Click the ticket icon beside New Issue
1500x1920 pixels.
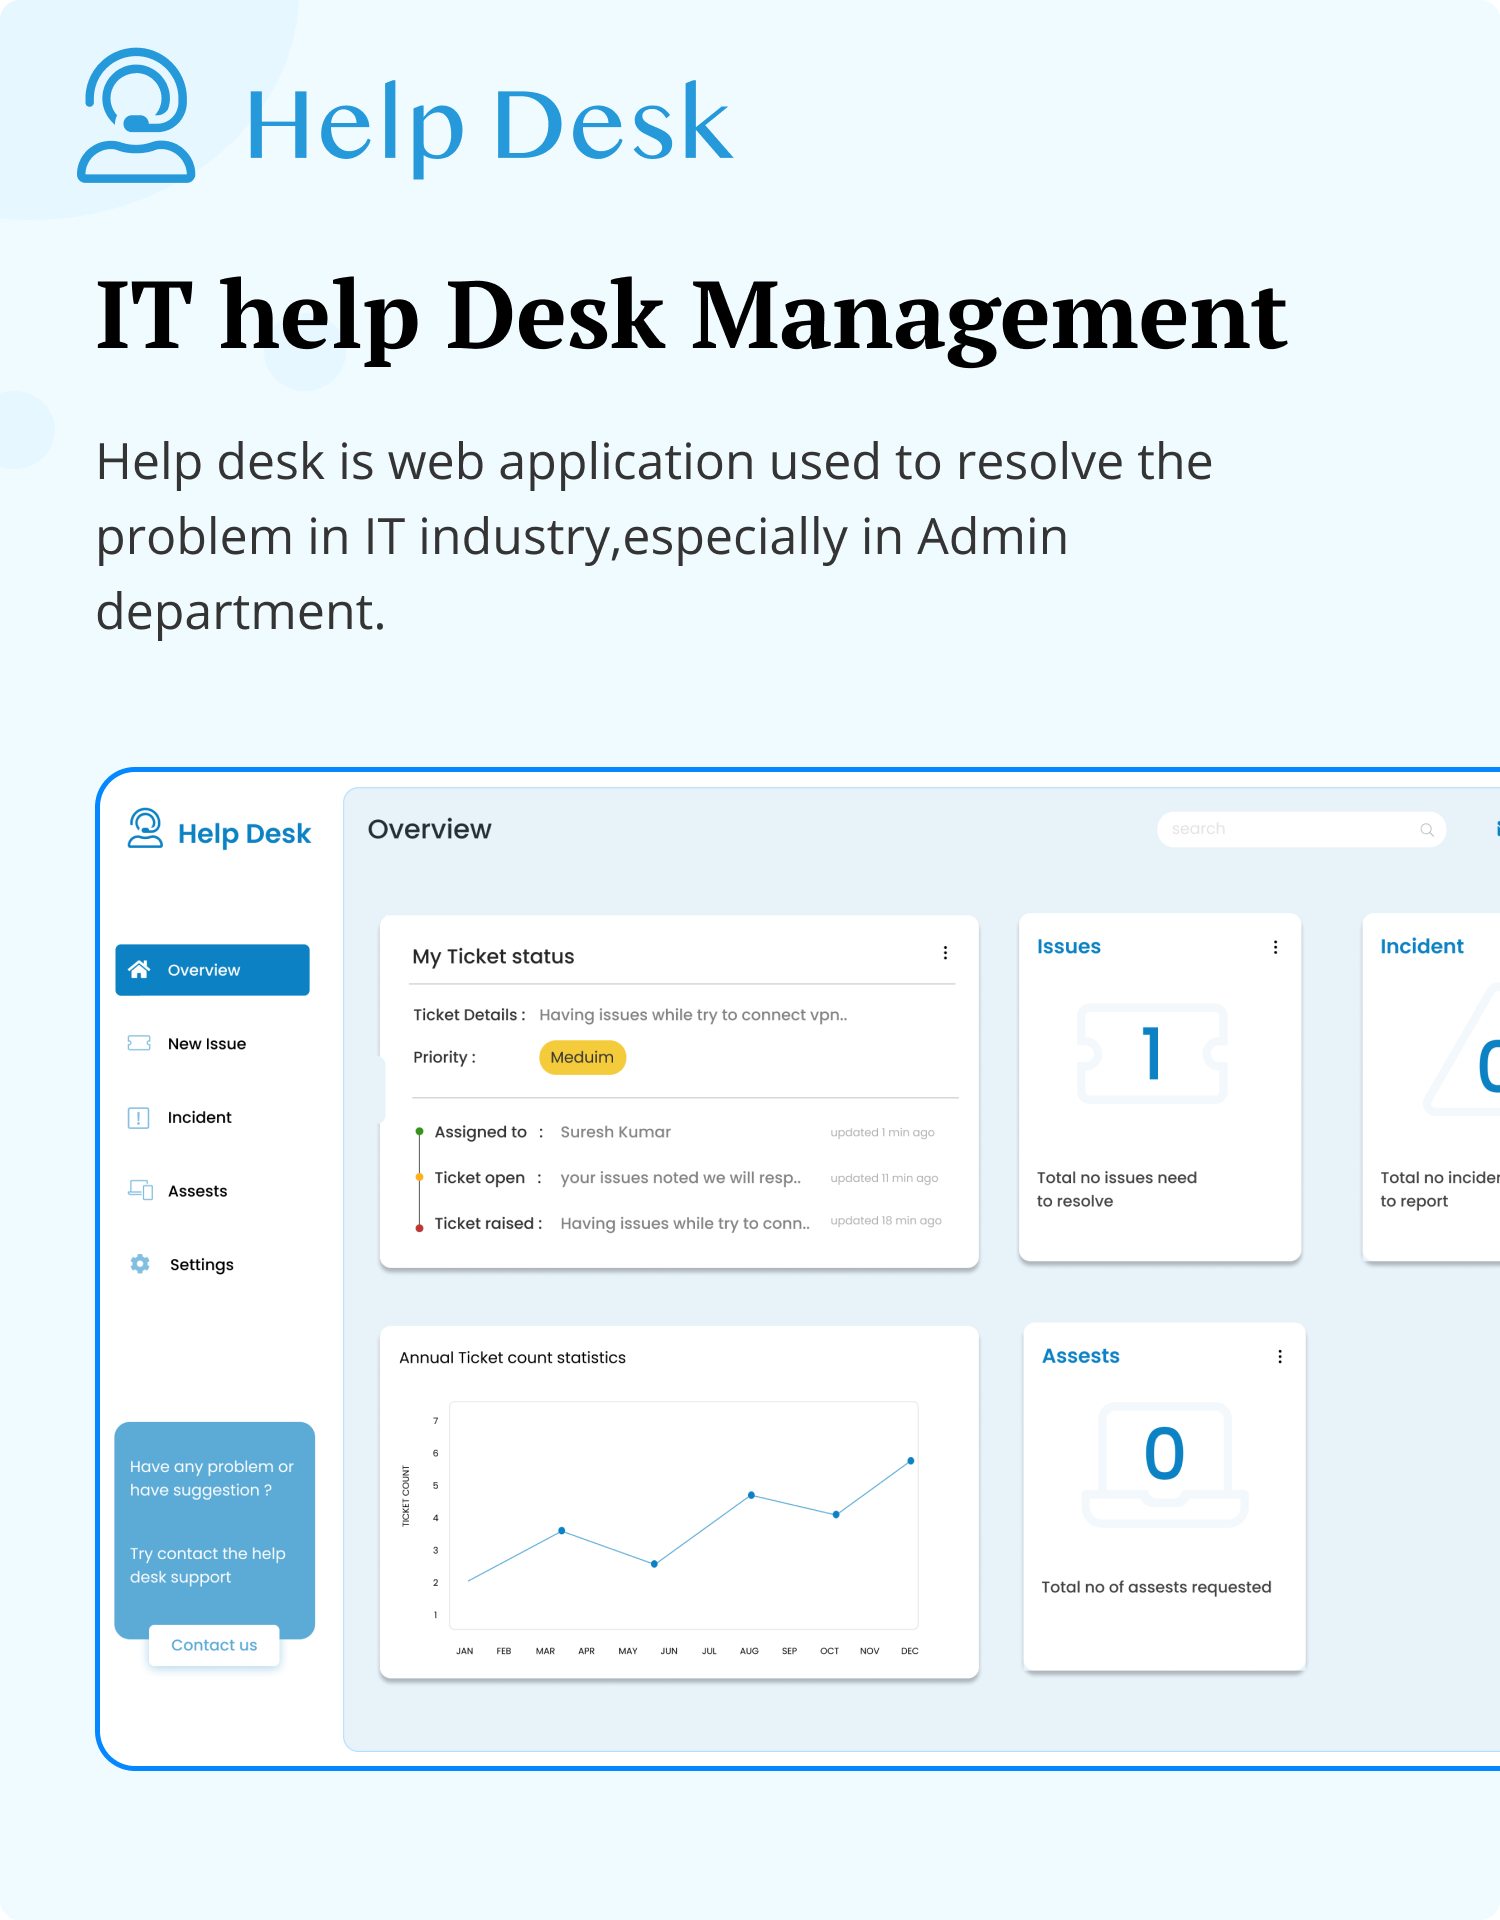coord(139,1043)
